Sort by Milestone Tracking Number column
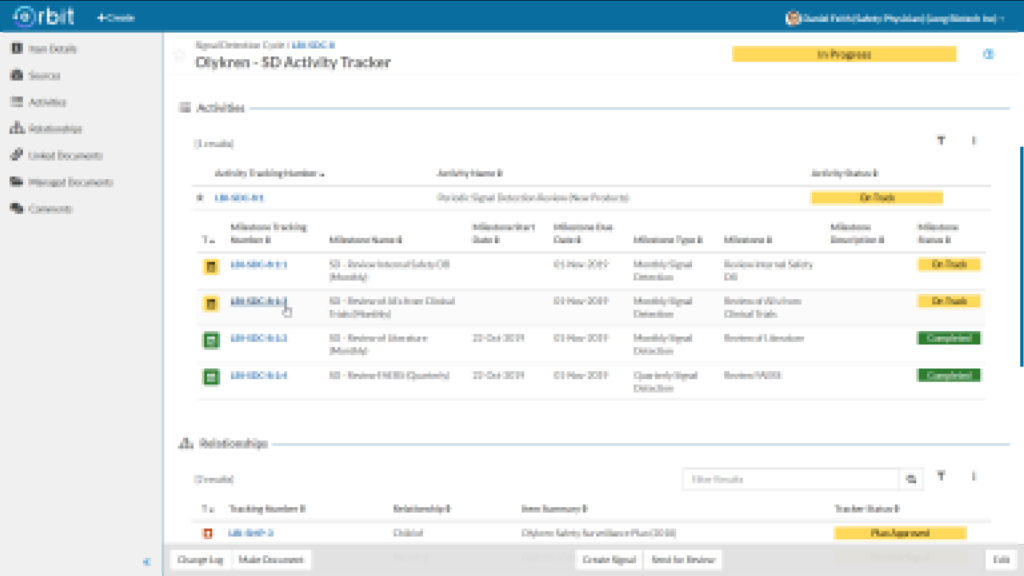Image resolution: width=1024 pixels, height=576 pixels. (x=268, y=233)
